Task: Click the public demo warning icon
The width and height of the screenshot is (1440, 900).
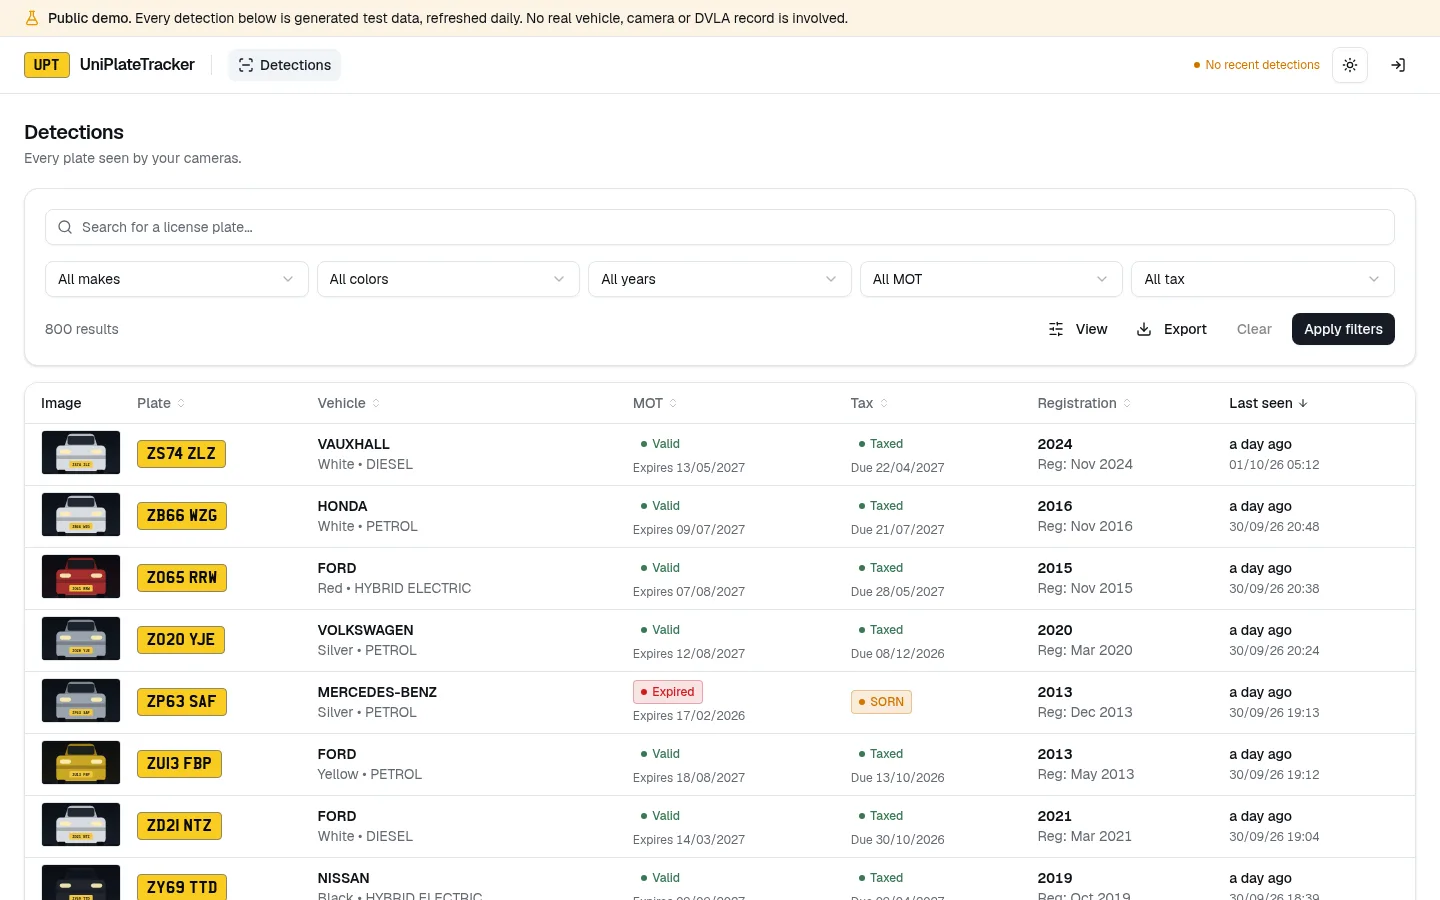Action: pos(32,18)
